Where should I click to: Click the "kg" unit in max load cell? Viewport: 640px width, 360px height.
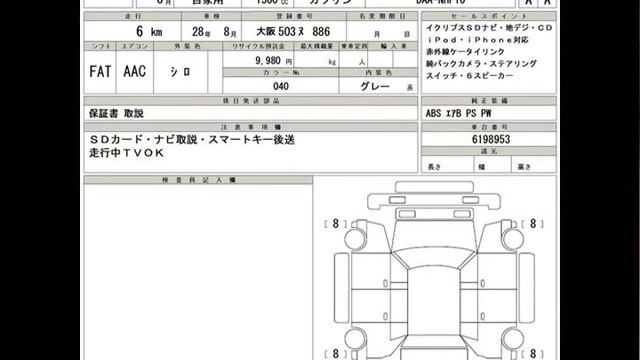[x=332, y=62]
